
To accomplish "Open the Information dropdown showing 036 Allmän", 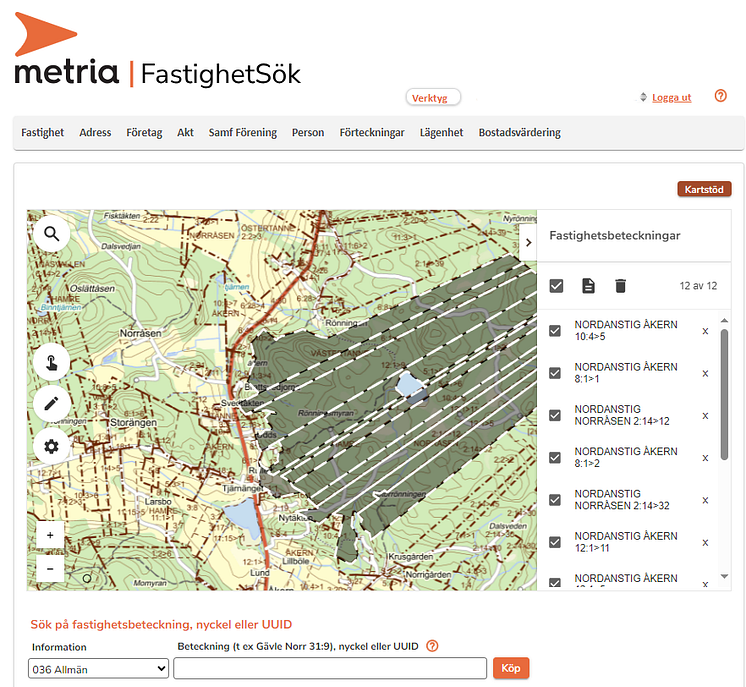I will click(98, 668).
